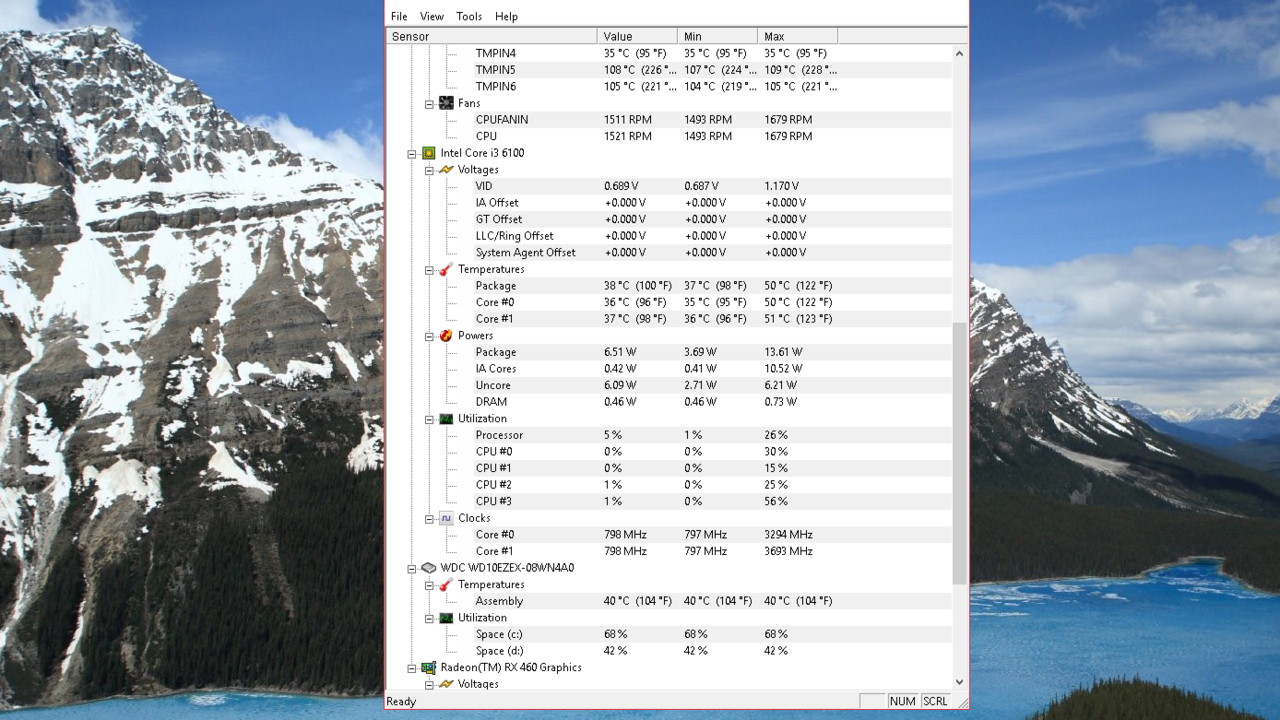The width and height of the screenshot is (1280, 720).
Task: Select the VID voltage row
Action: coord(669,186)
